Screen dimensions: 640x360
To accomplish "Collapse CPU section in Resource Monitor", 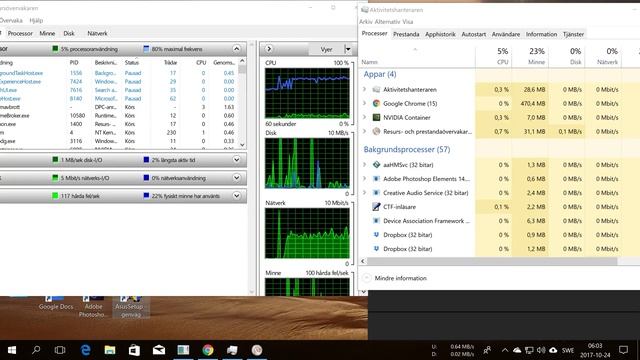I will (x=236, y=49).
